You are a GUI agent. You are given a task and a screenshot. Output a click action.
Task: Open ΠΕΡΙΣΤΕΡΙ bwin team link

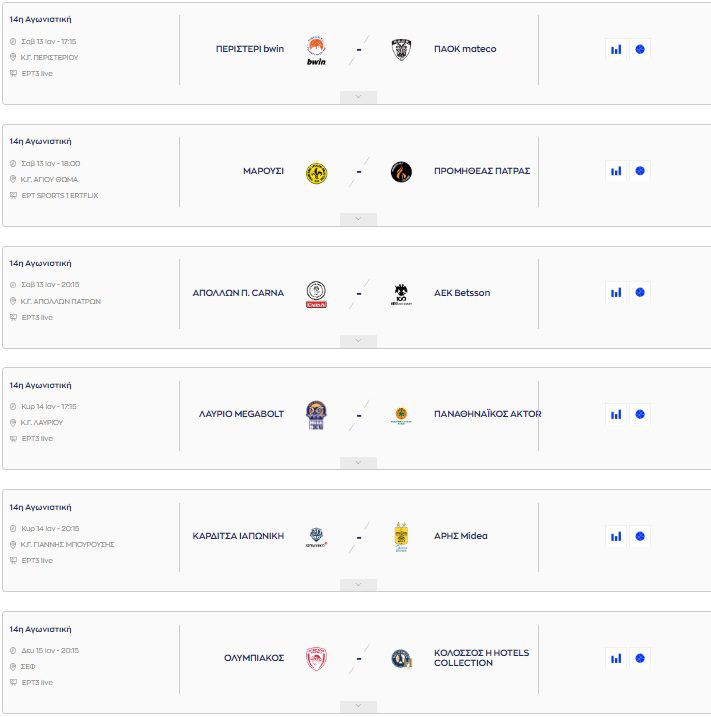point(250,49)
